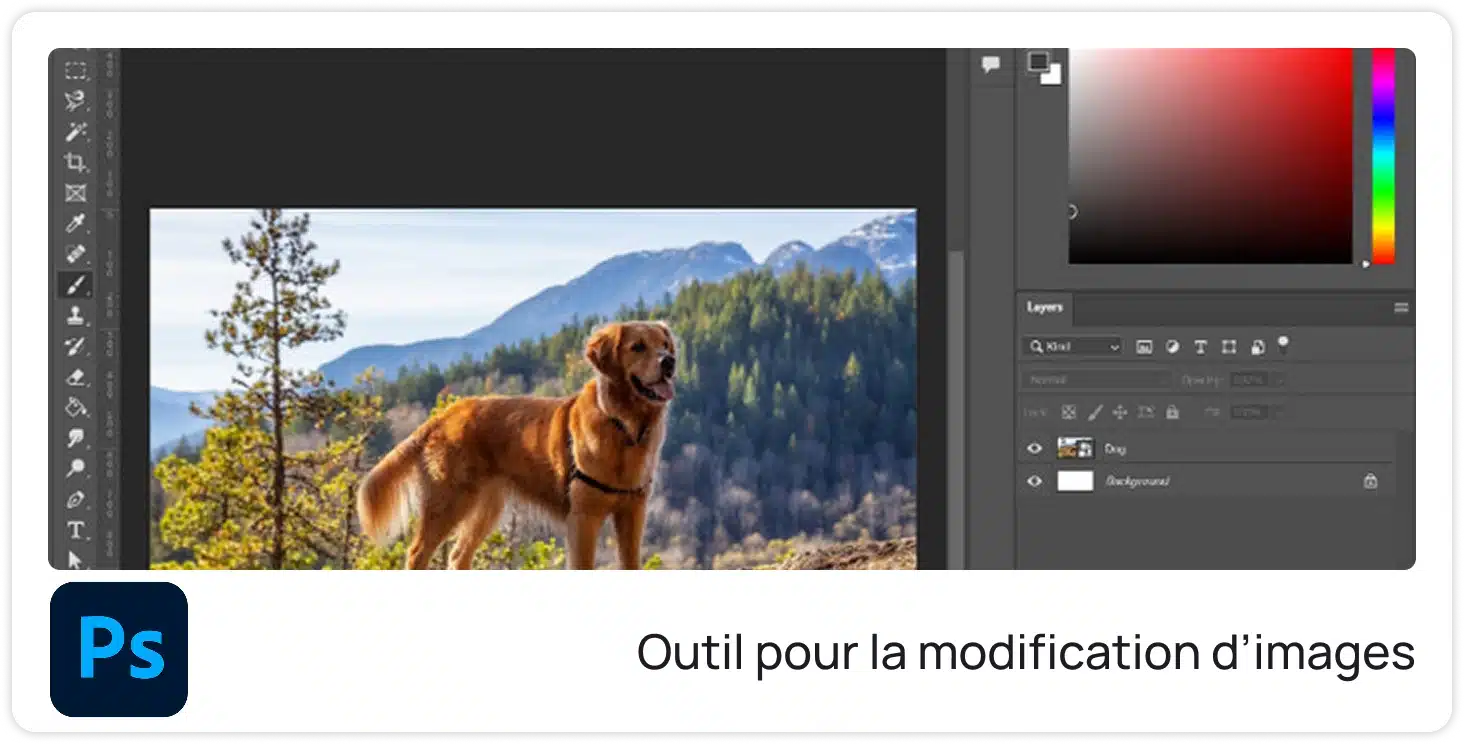Filter layers by adjustment layers icon
Image resolution: width=1464 pixels, height=744 pixels.
(1172, 347)
